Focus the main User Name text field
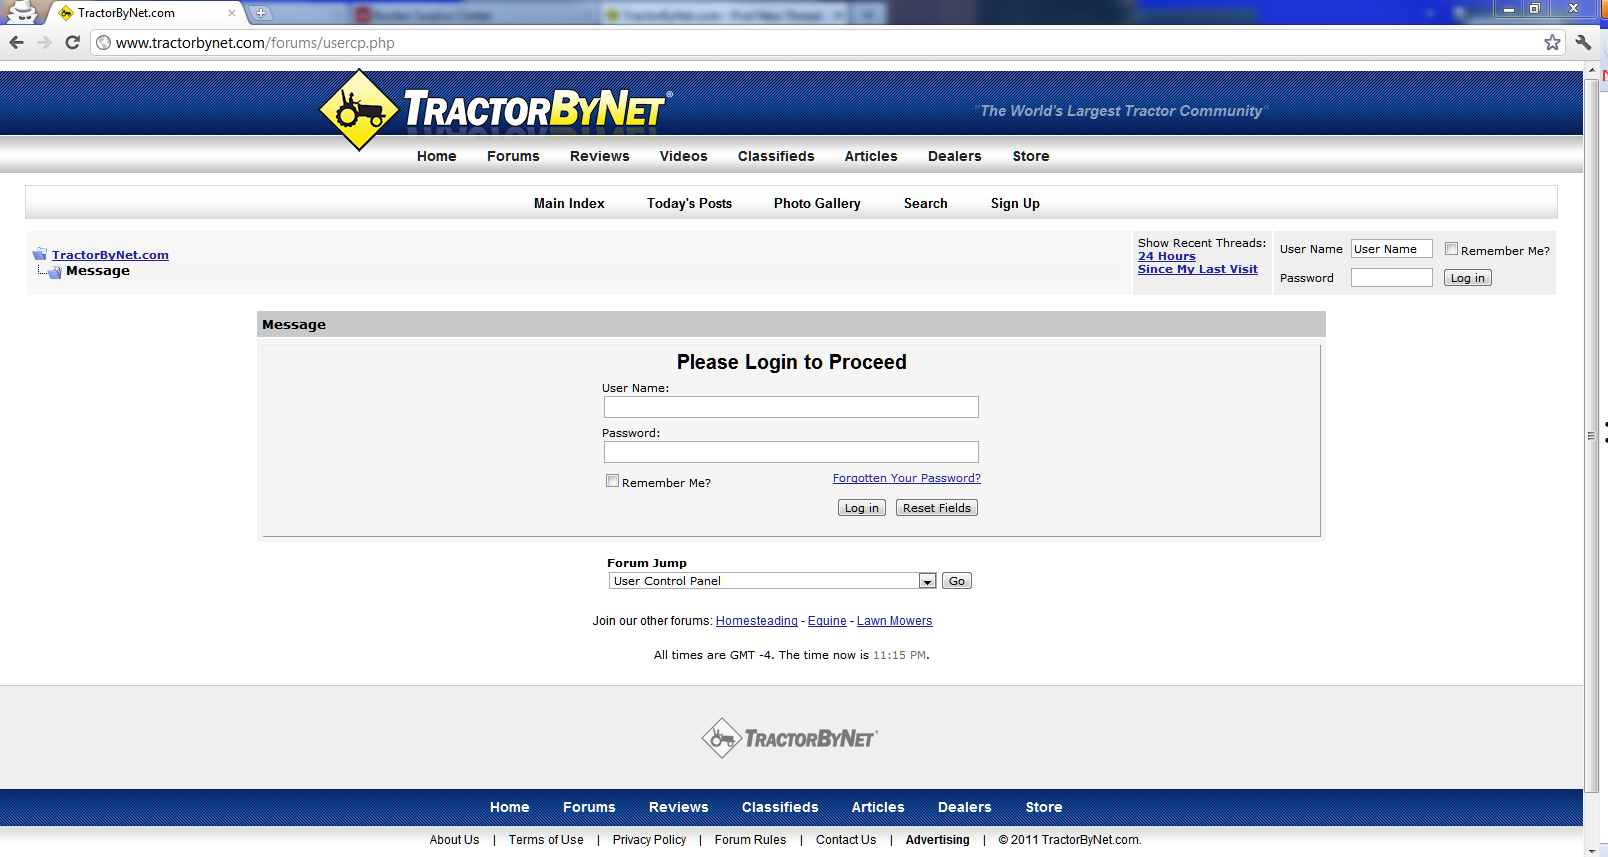This screenshot has height=857, width=1608. pos(790,407)
